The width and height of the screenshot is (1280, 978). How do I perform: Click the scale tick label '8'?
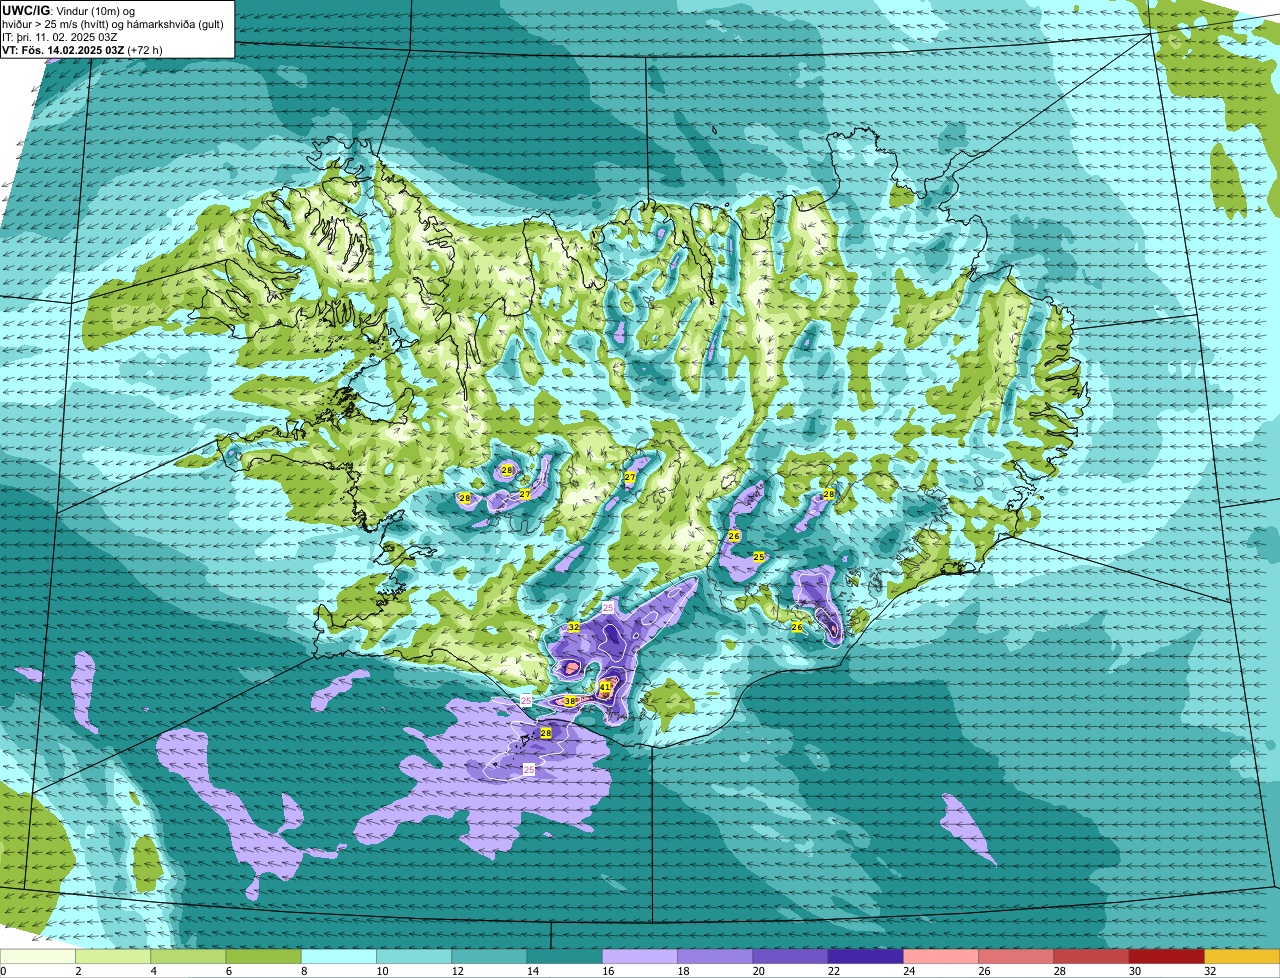coord(302,971)
